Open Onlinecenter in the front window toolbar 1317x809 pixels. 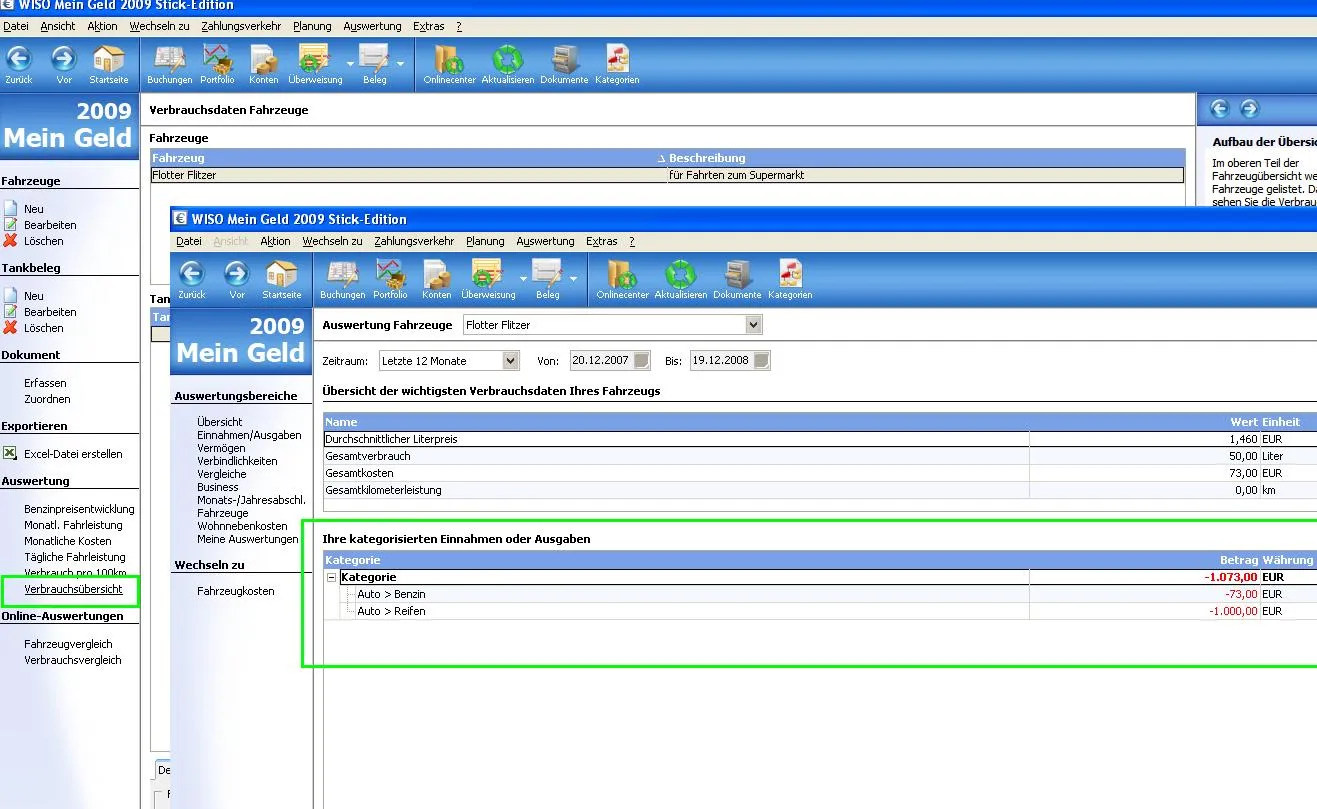tap(620, 275)
